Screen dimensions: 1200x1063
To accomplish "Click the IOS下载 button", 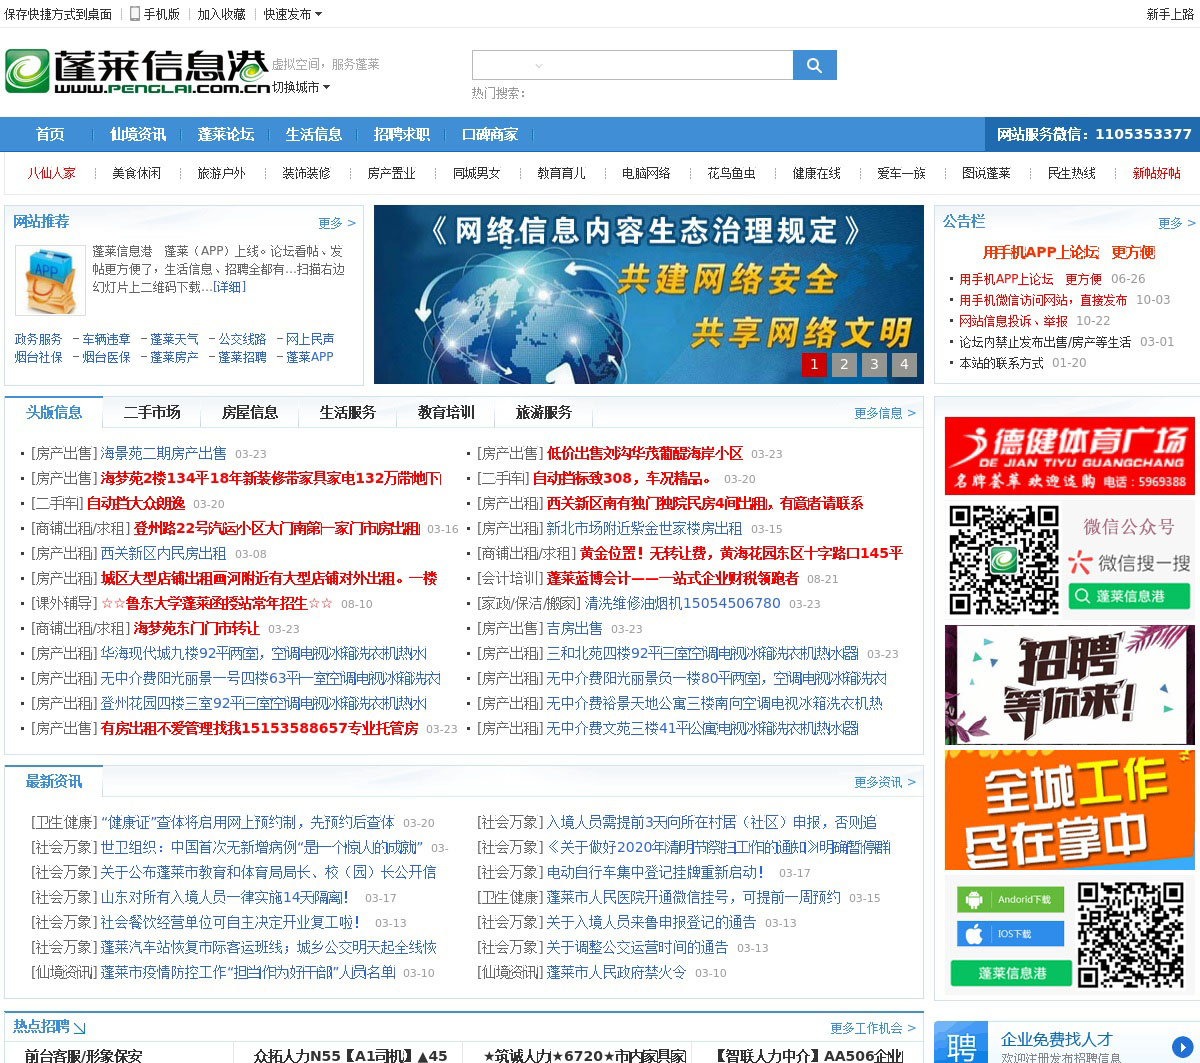I will coord(1011,934).
